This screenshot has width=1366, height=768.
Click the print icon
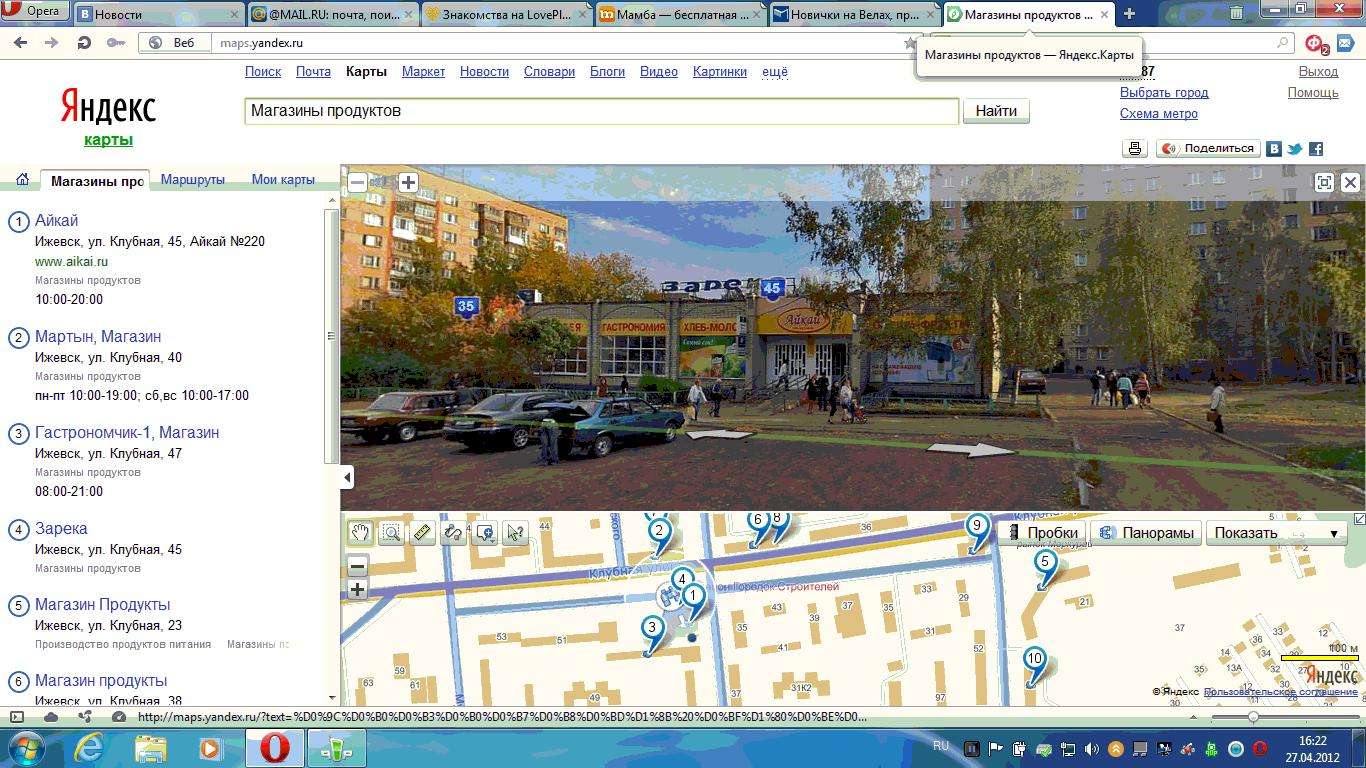[x=1135, y=148]
